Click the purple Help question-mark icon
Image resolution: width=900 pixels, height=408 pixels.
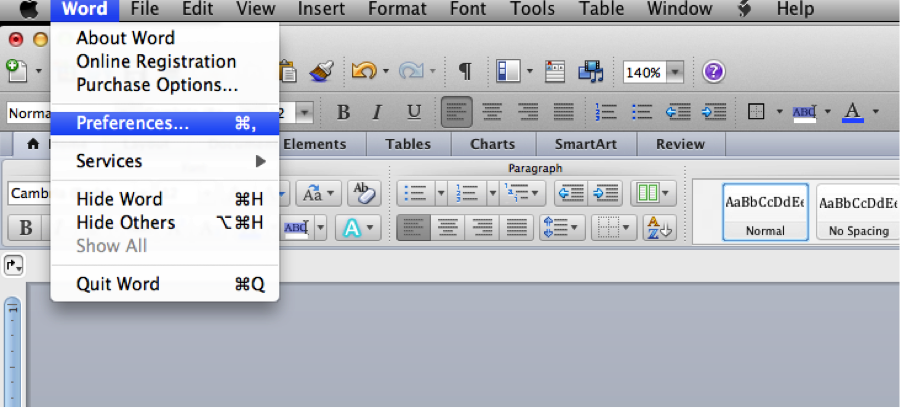click(713, 72)
